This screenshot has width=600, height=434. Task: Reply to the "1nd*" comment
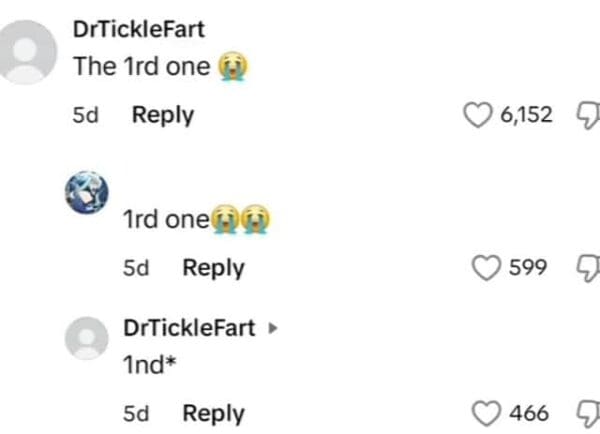213,413
